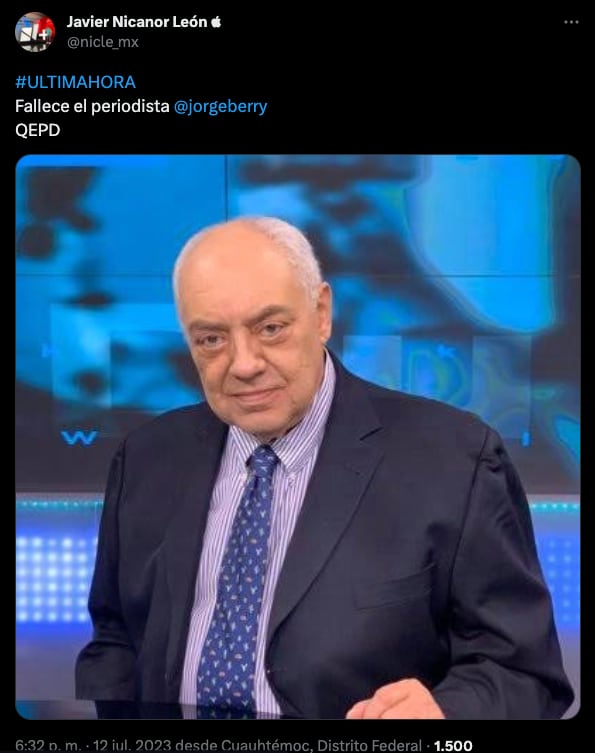
Task: Click the W logo in the photo background
Action: [79, 437]
